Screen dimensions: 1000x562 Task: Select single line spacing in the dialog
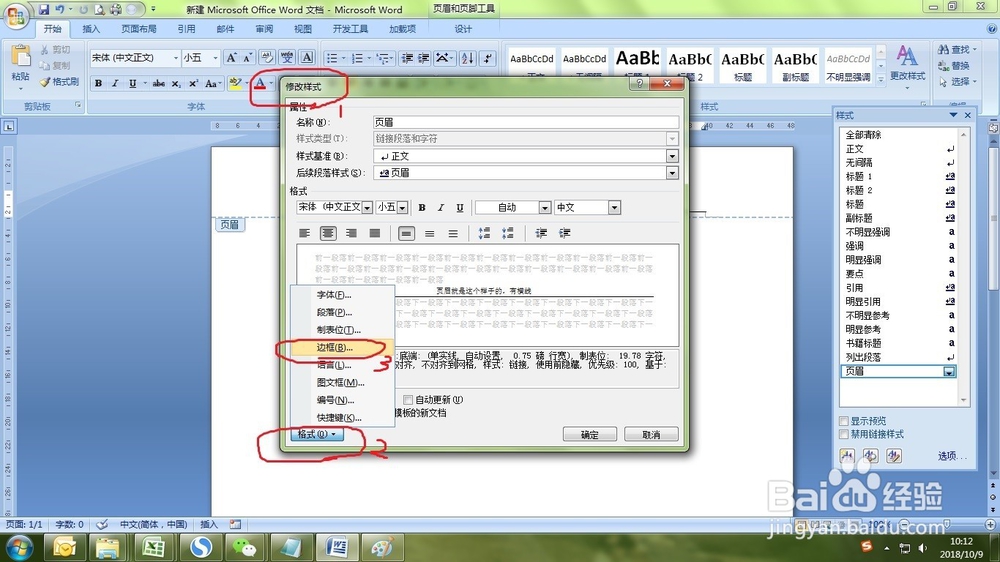406,233
